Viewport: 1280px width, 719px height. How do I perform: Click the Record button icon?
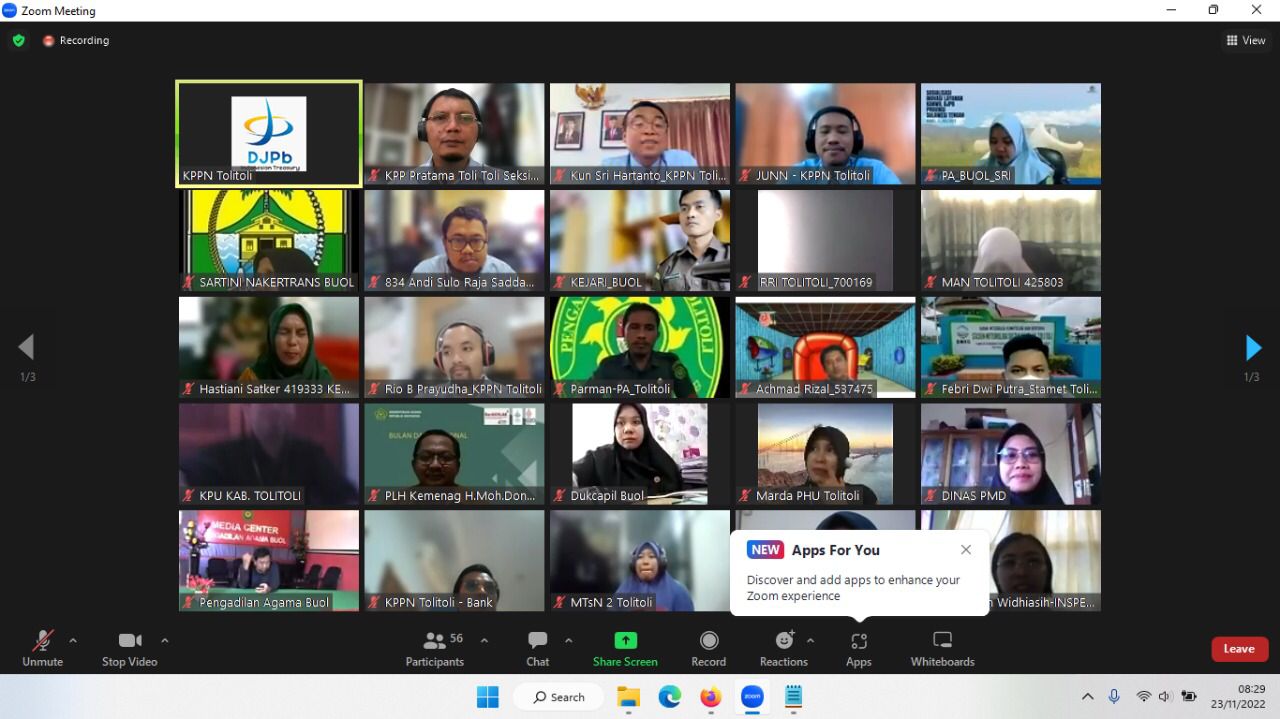(709, 641)
